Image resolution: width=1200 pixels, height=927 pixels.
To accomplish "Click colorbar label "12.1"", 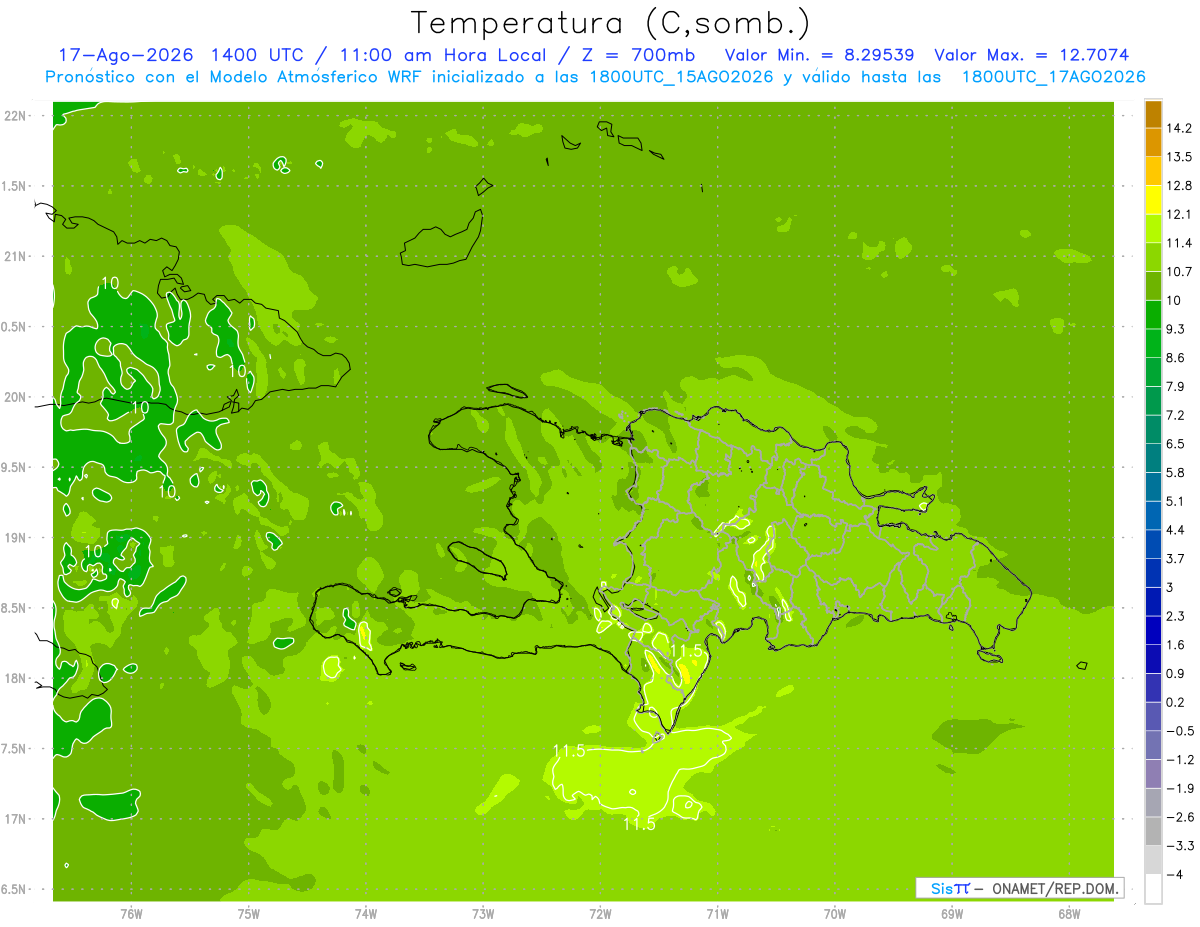I will [x=1180, y=215].
